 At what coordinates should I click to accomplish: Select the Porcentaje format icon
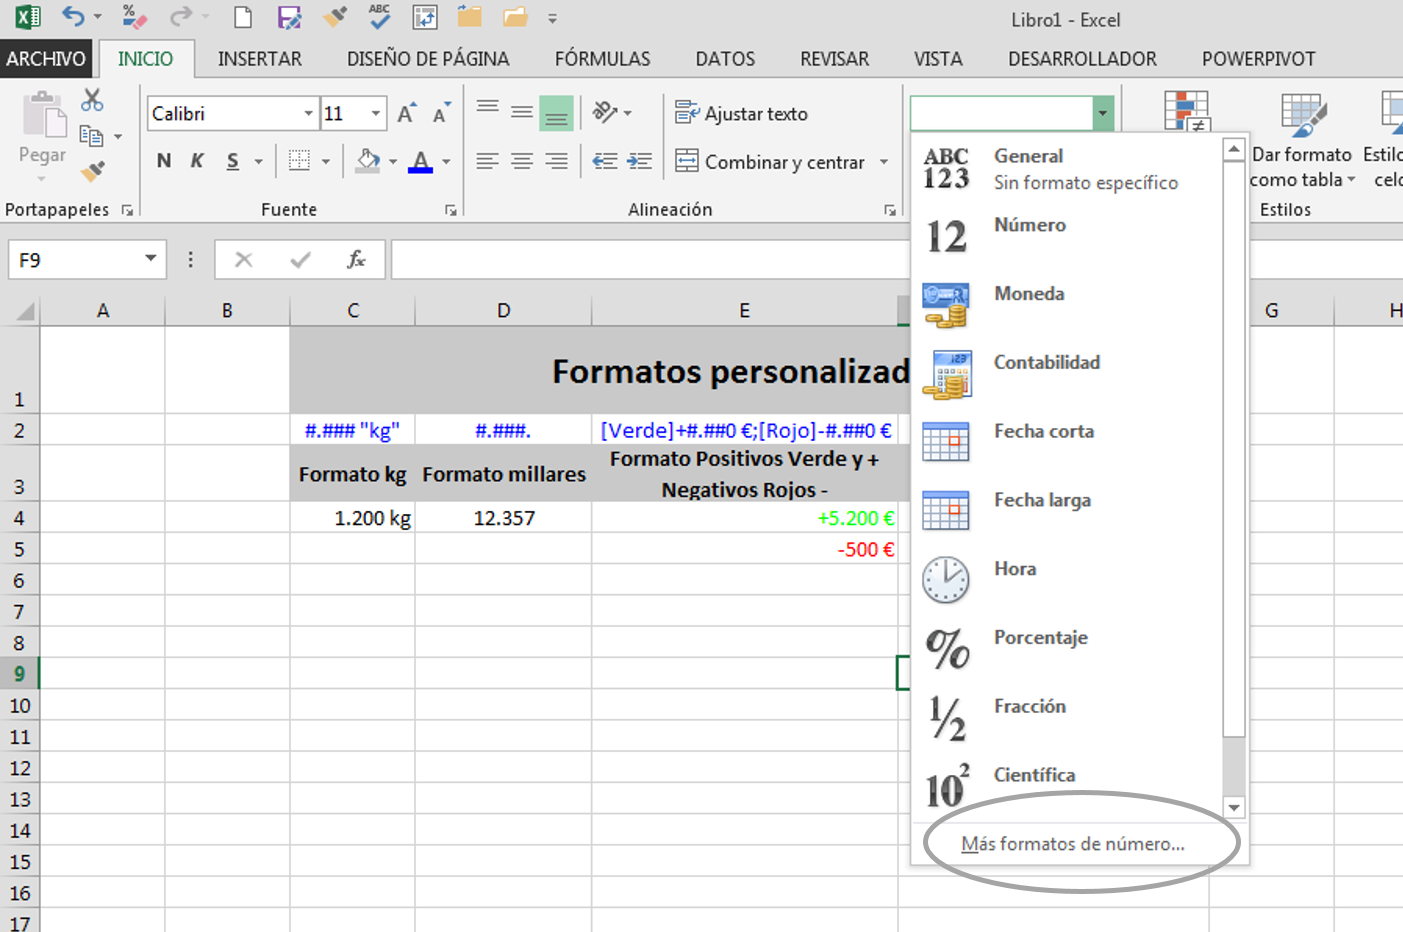click(x=946, y=650)
